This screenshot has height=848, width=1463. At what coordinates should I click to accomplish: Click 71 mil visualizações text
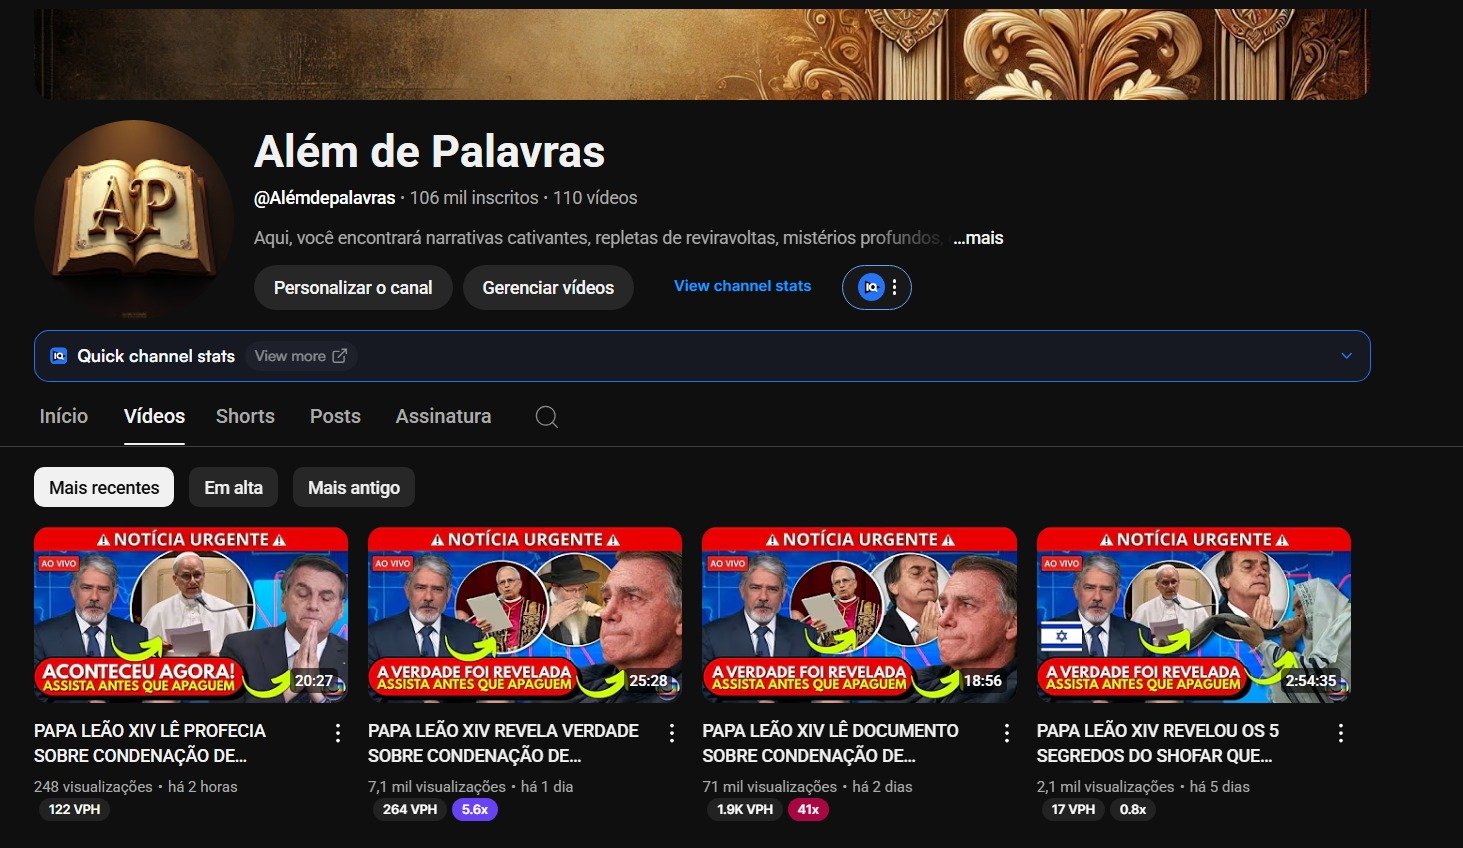tap(770, 787)
